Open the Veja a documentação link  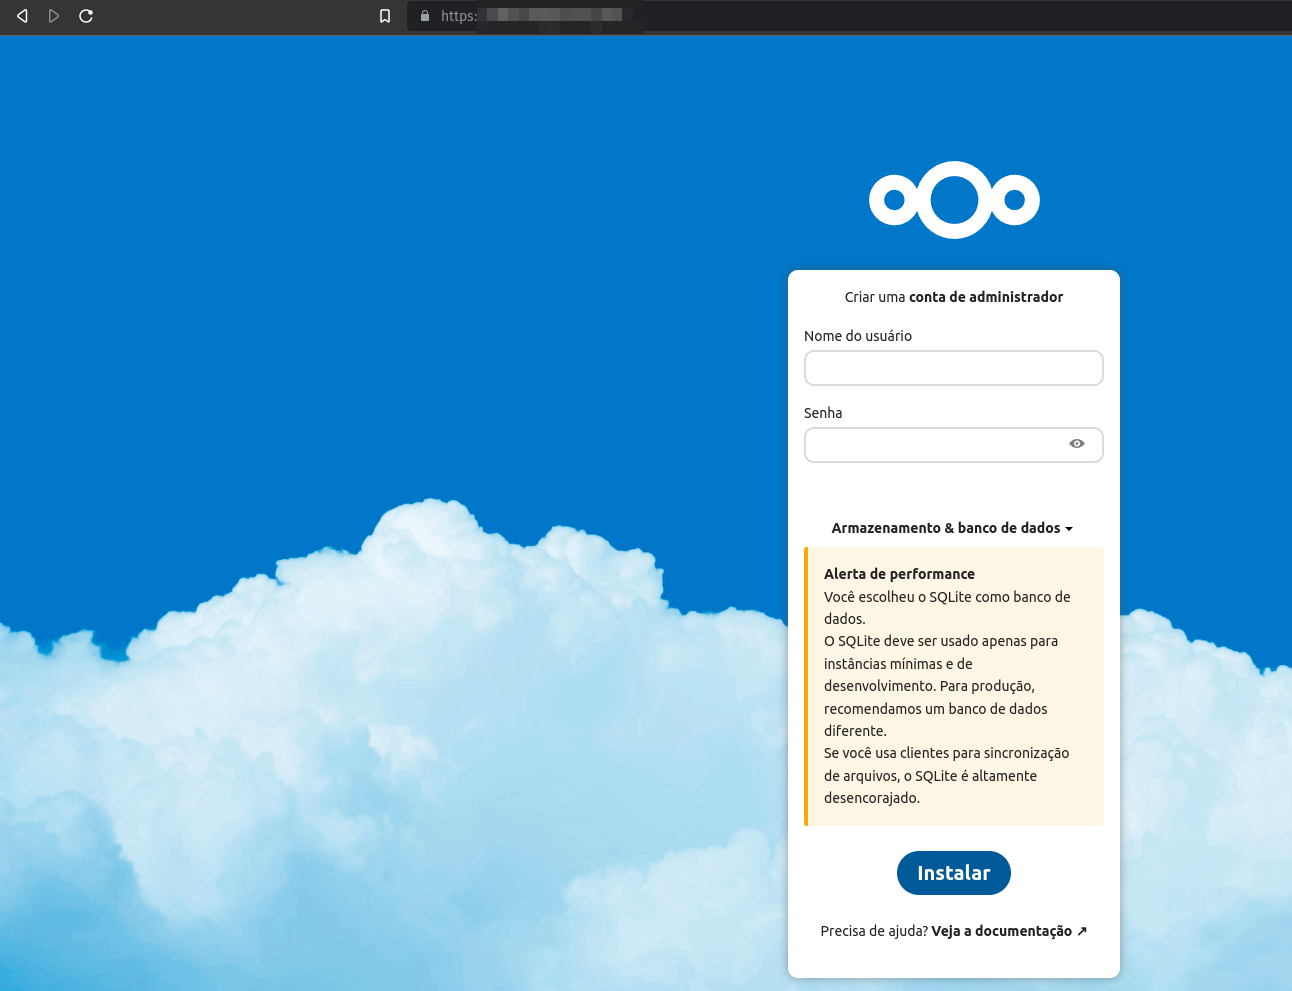click(x=1009, y=931)
